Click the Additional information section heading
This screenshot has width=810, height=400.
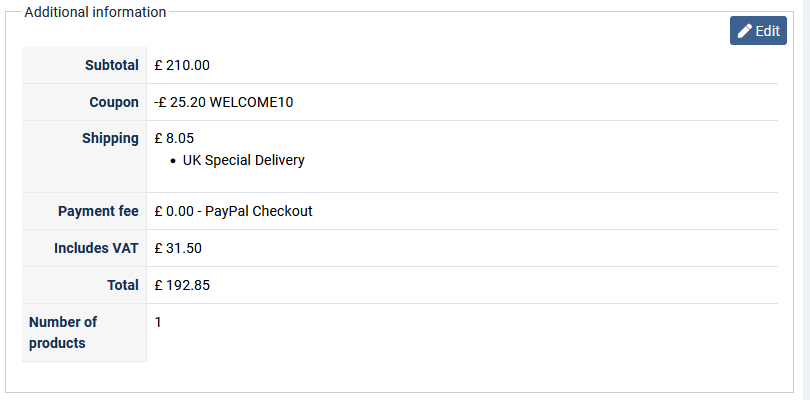pos(95,12)
